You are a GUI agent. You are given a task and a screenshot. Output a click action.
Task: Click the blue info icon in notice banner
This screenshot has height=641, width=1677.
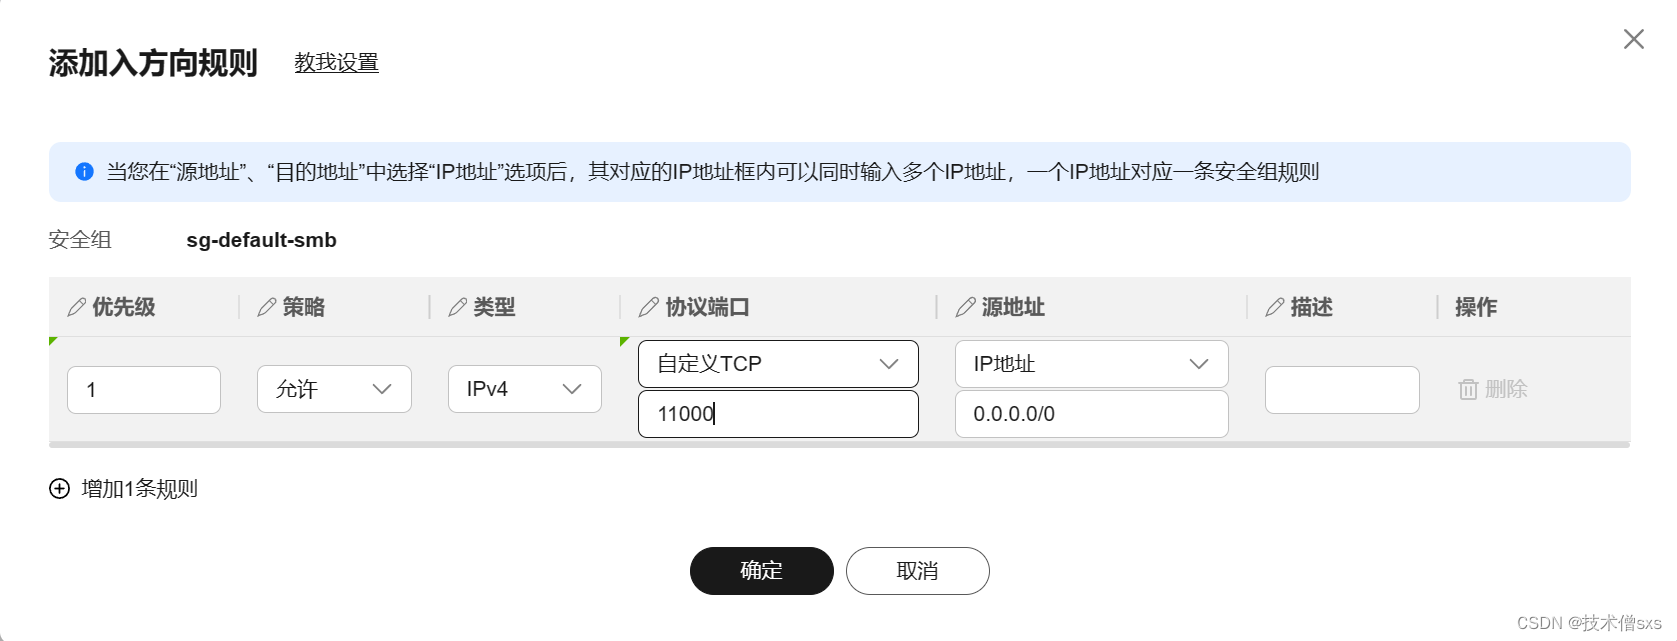[x=84, y=172]
